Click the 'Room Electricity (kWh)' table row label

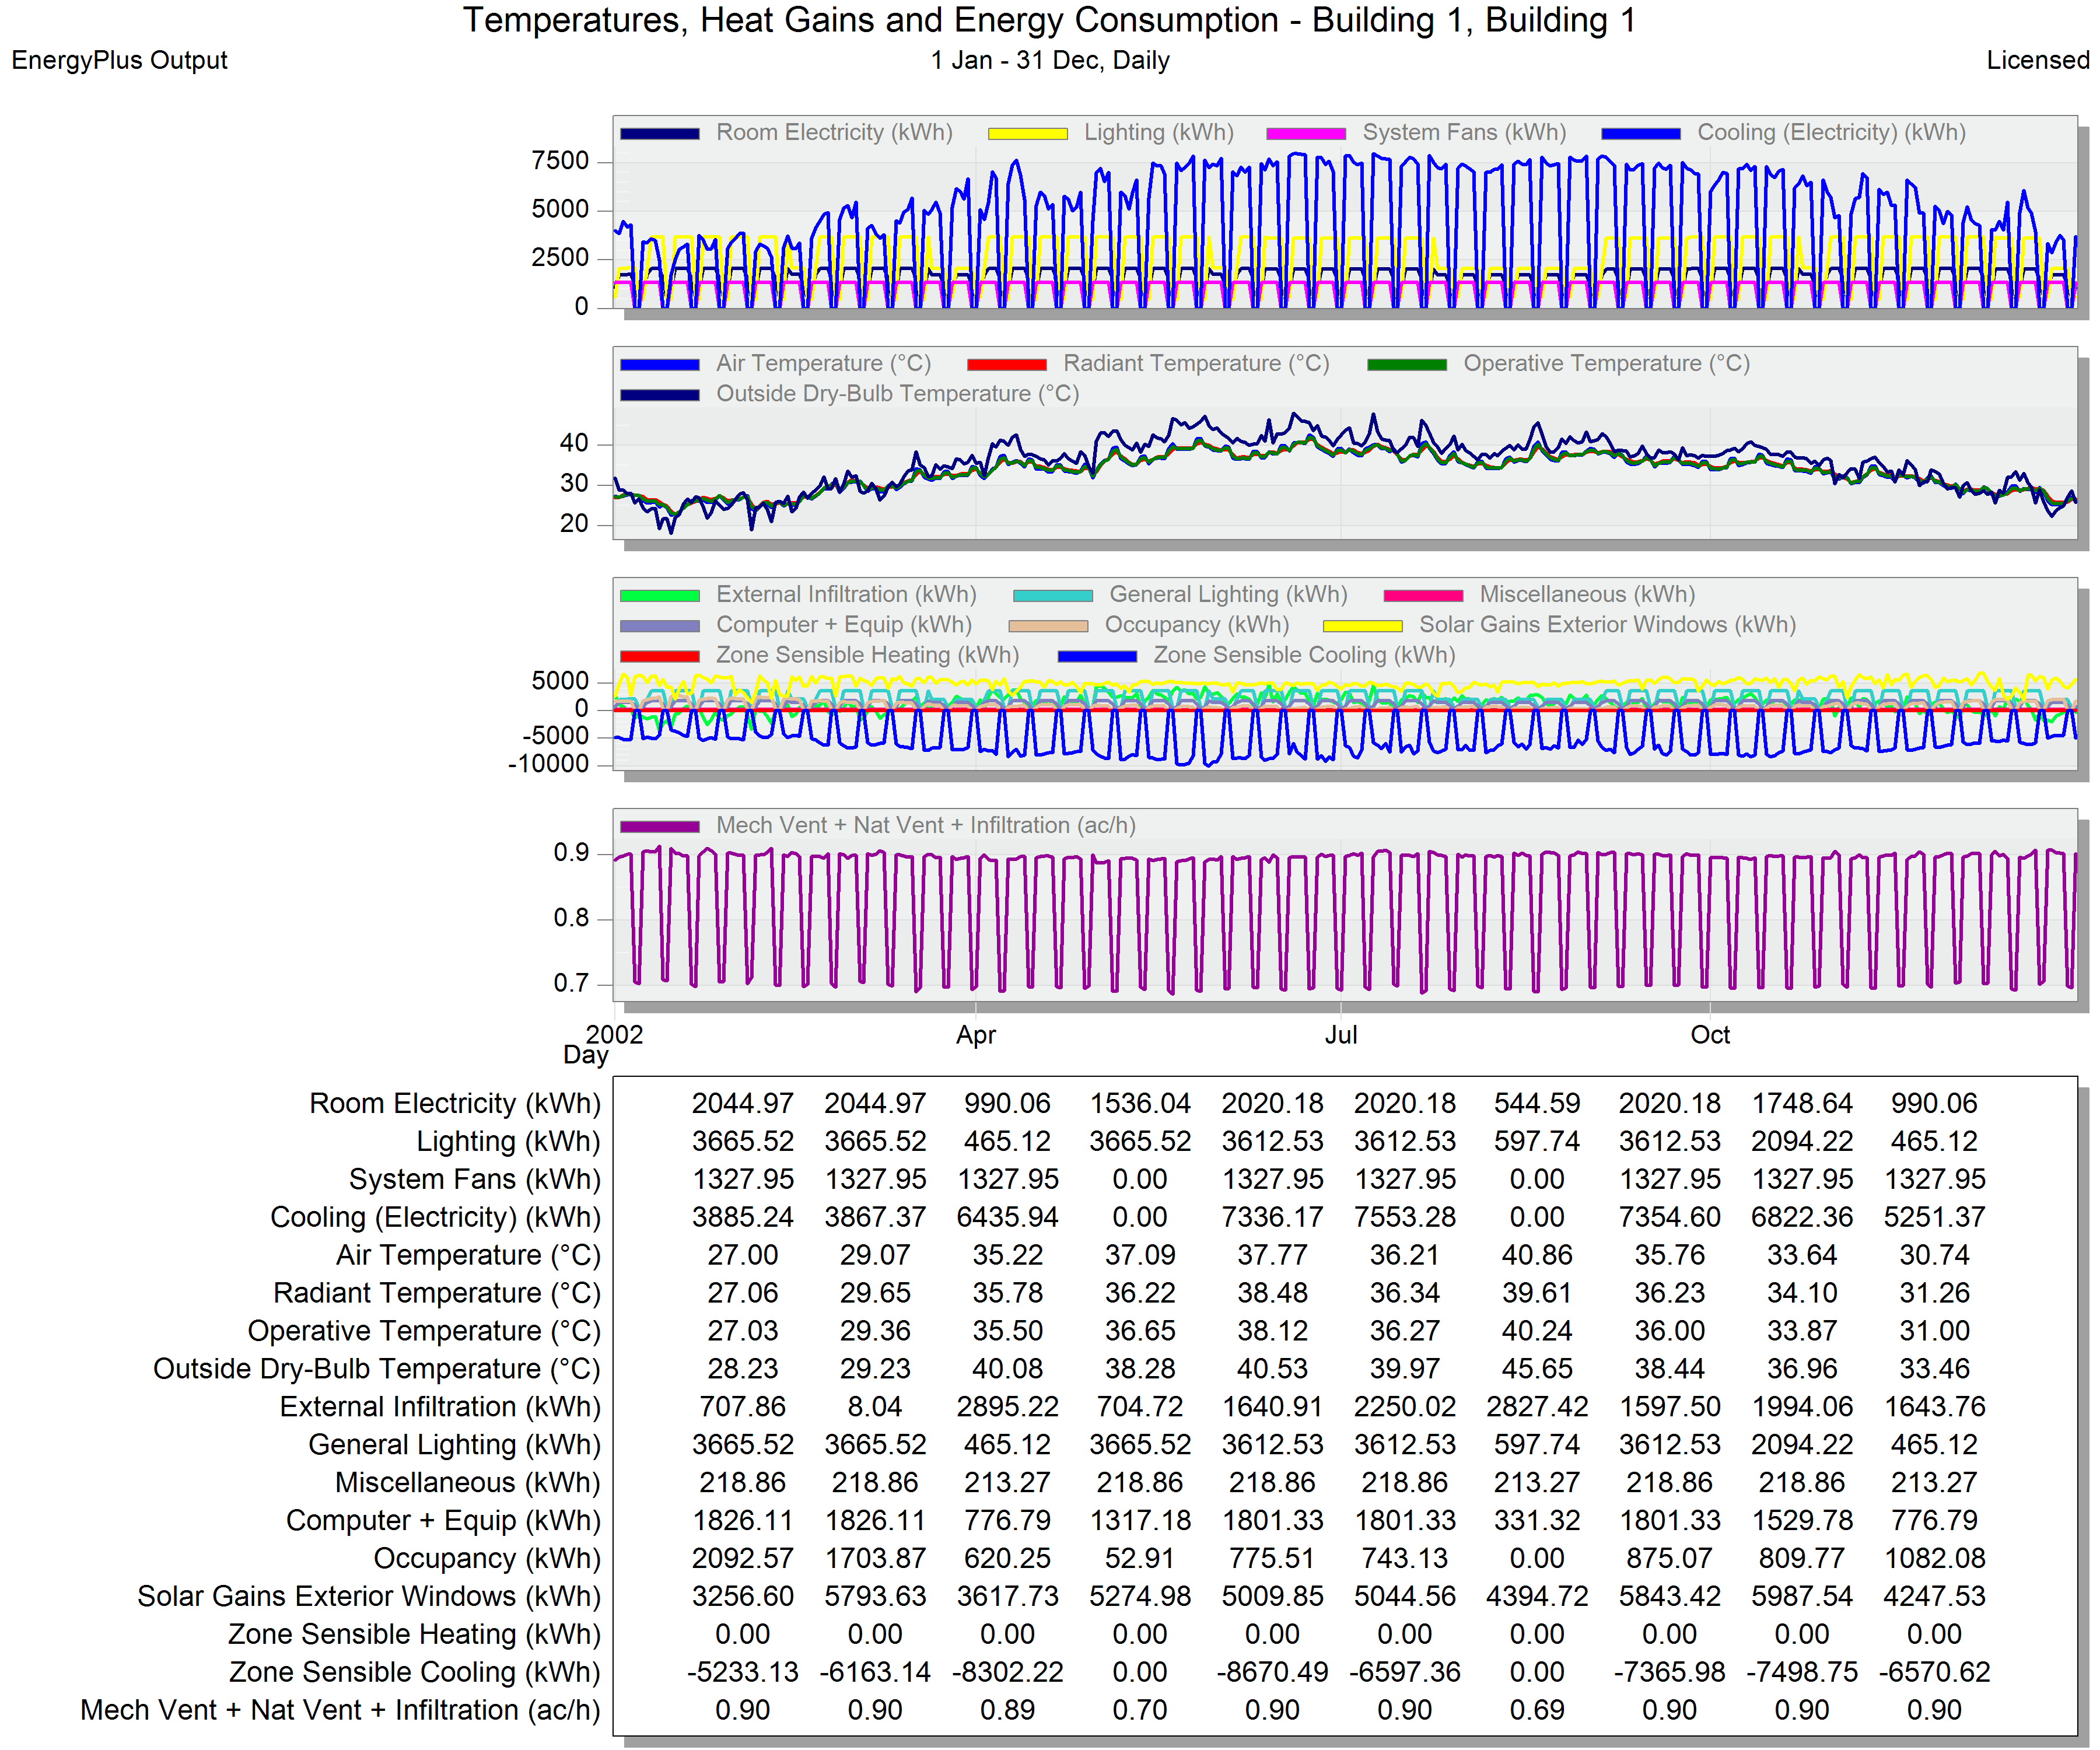pyautogui.click(x=455, y=1103)
